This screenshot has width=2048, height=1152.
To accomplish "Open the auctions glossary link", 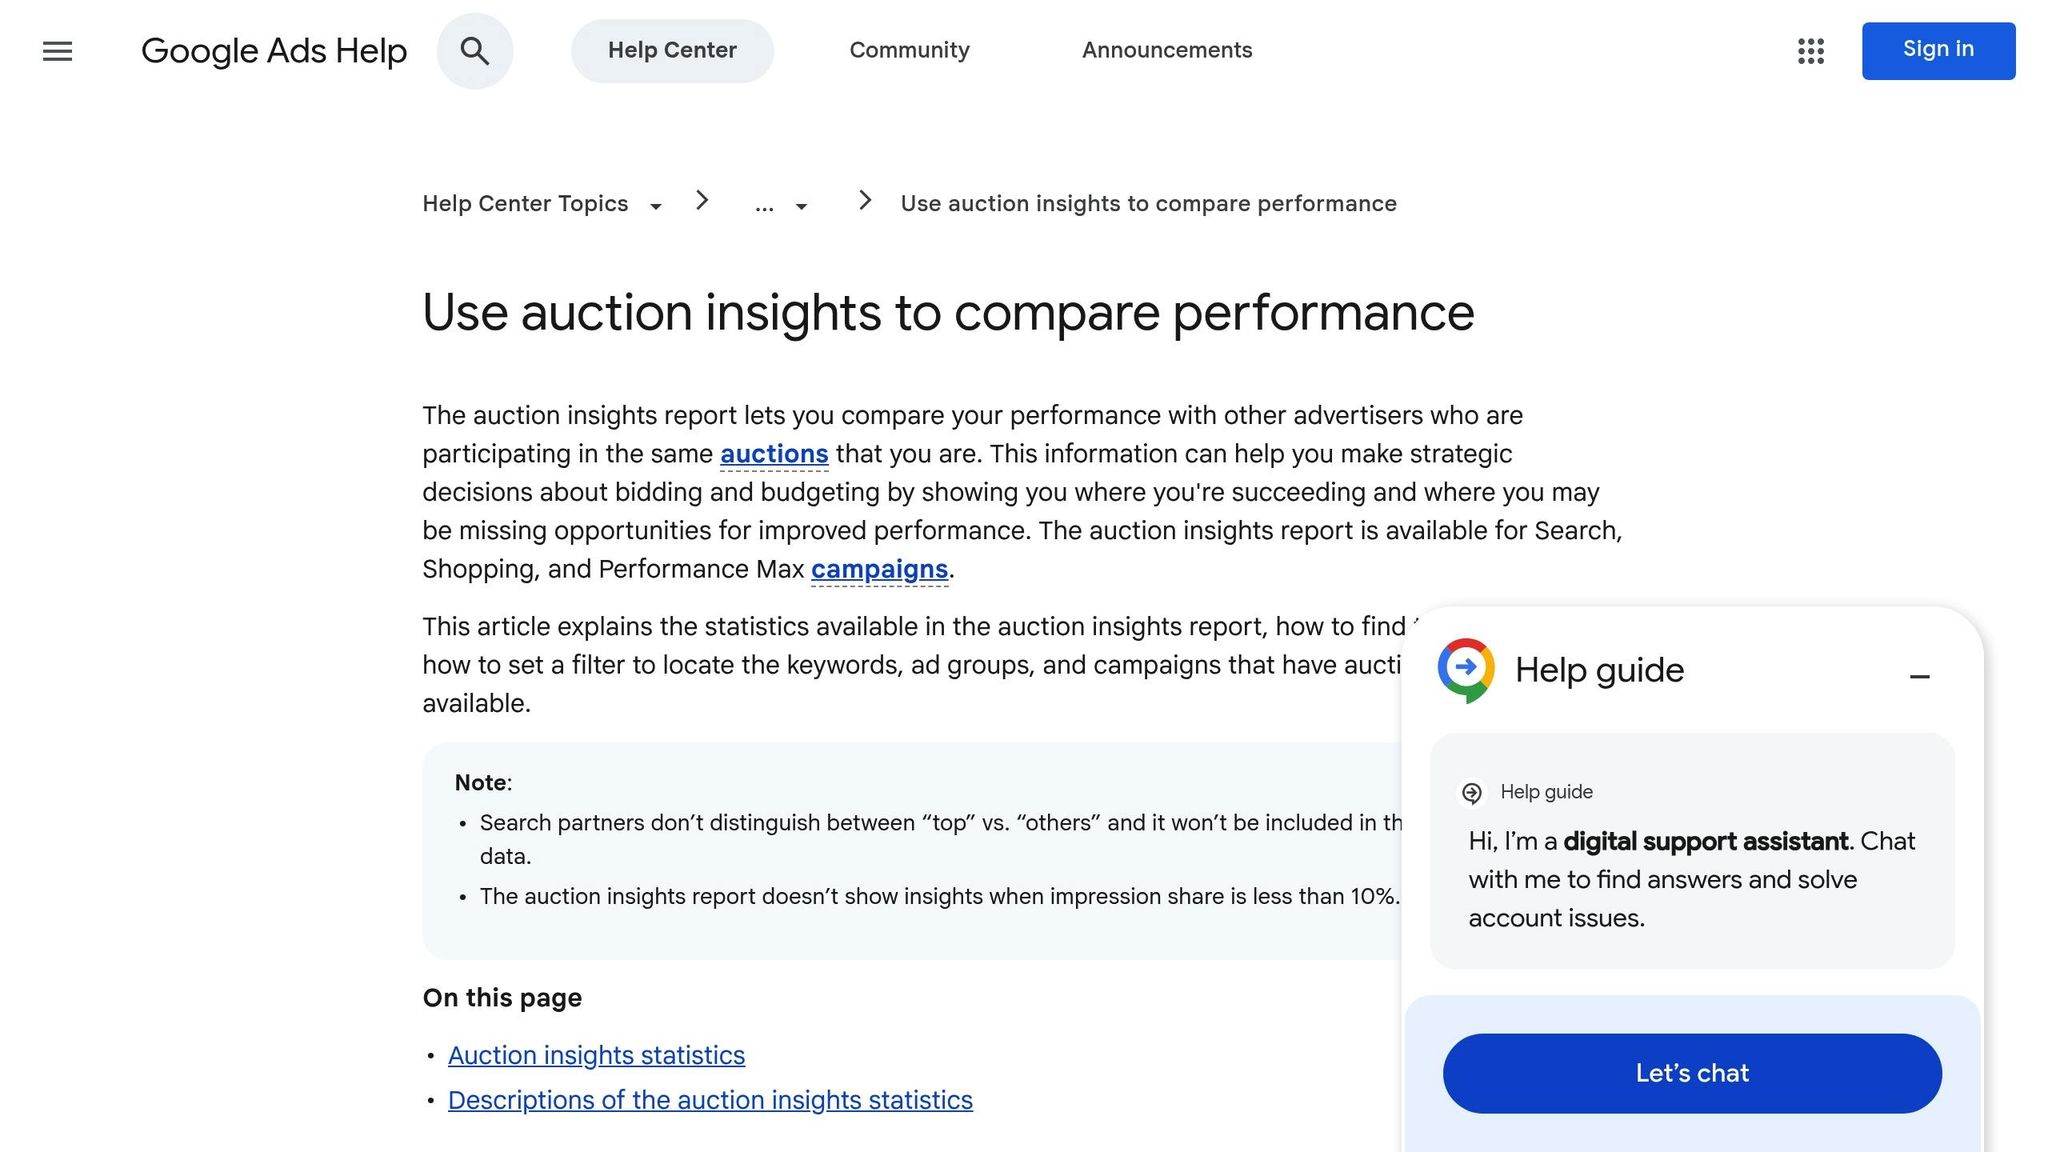I will pyautogui.click(x=773, y=453).
